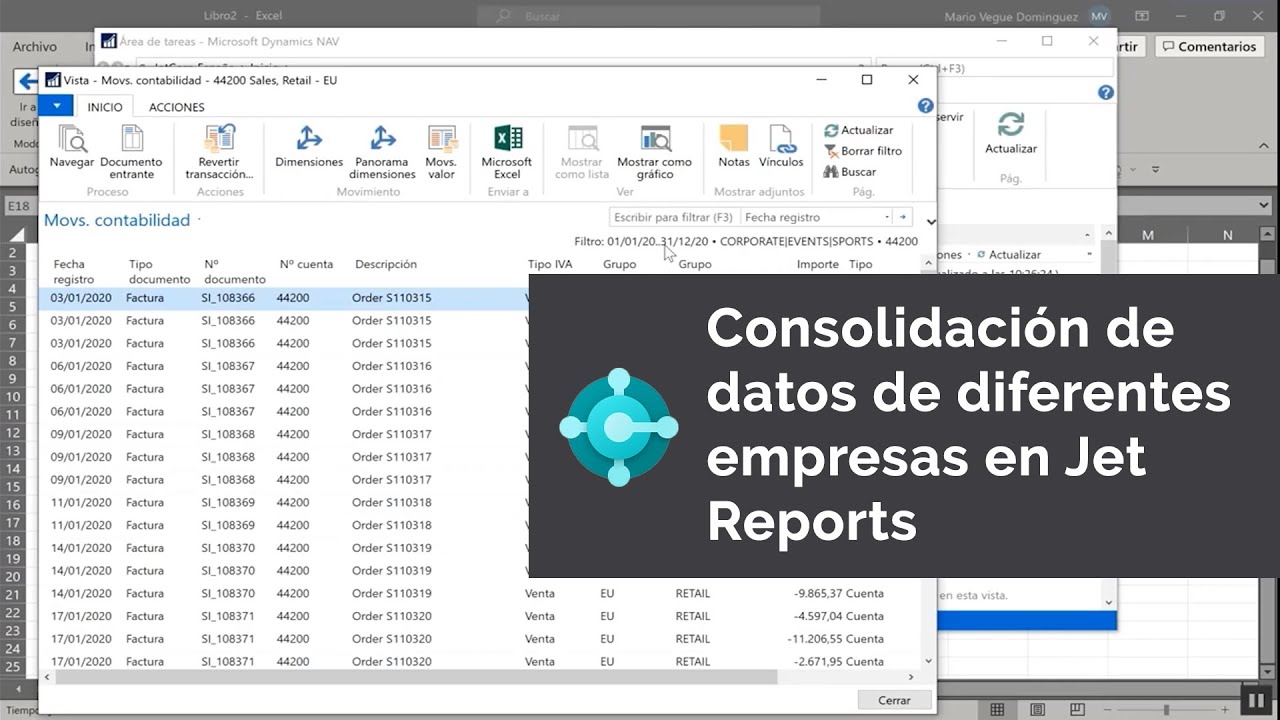Open the MV account avatar in Excel
The height and width of the screenshot is (720, 1280).
(1100, 16)
